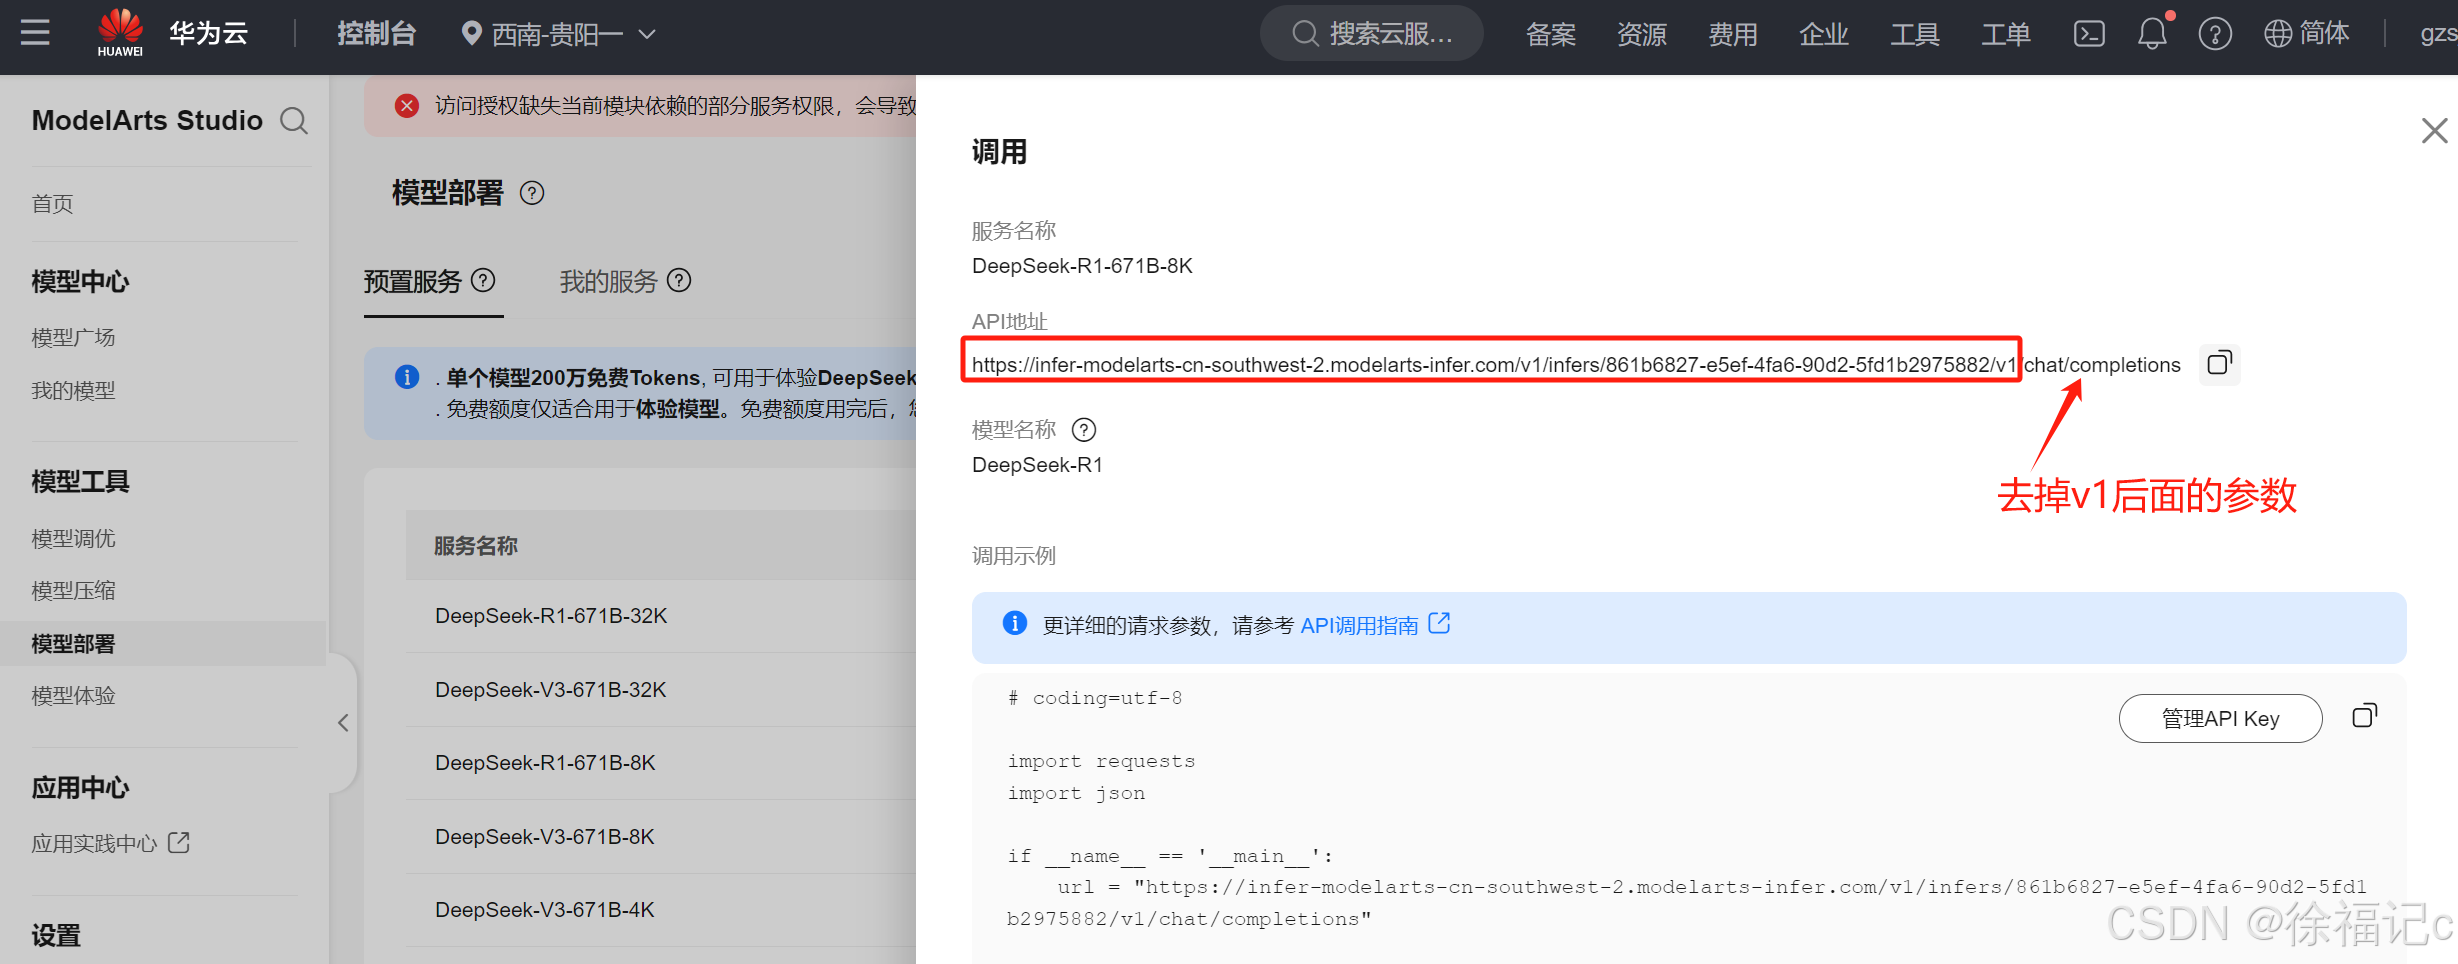The width and height of the screenshot is (2458, 964).
Task: Click the help icon beside 模型部署 title
Action: 532,193
